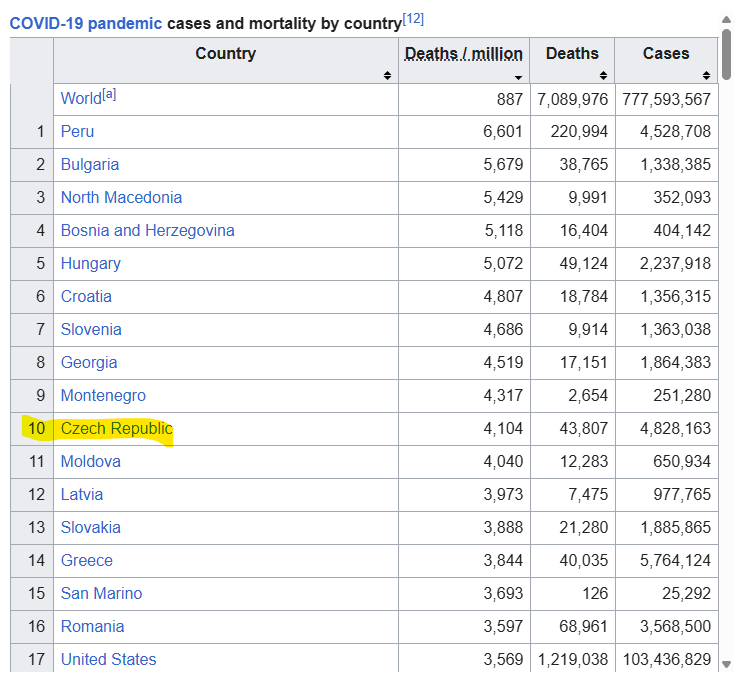This screenshot has height=692, width=740.
Task: Click rank number 10 cell
Action: 32,429
